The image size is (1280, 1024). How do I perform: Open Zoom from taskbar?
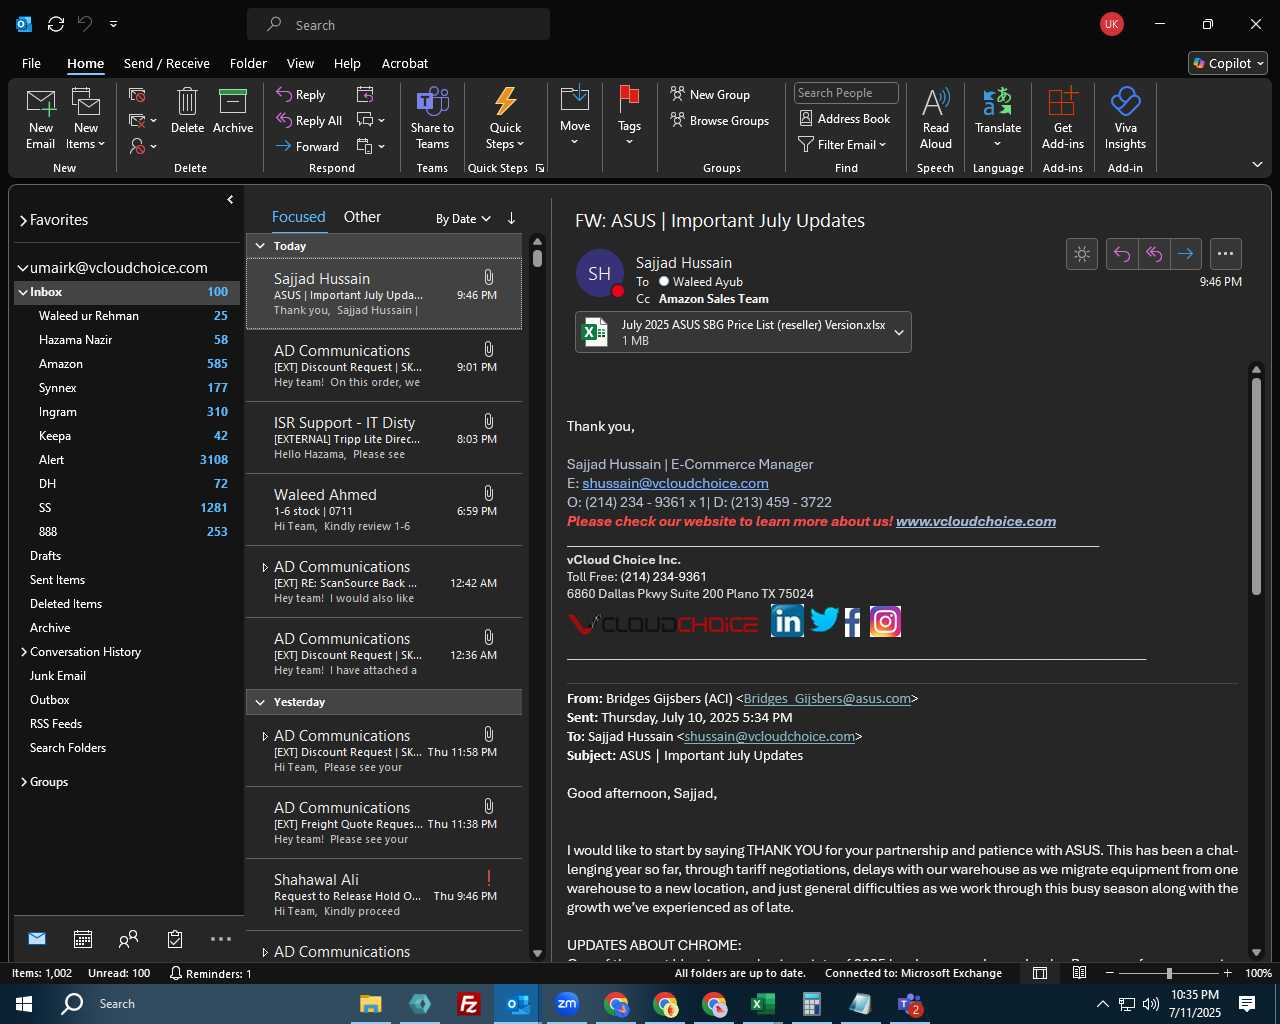click(567, 1004)
